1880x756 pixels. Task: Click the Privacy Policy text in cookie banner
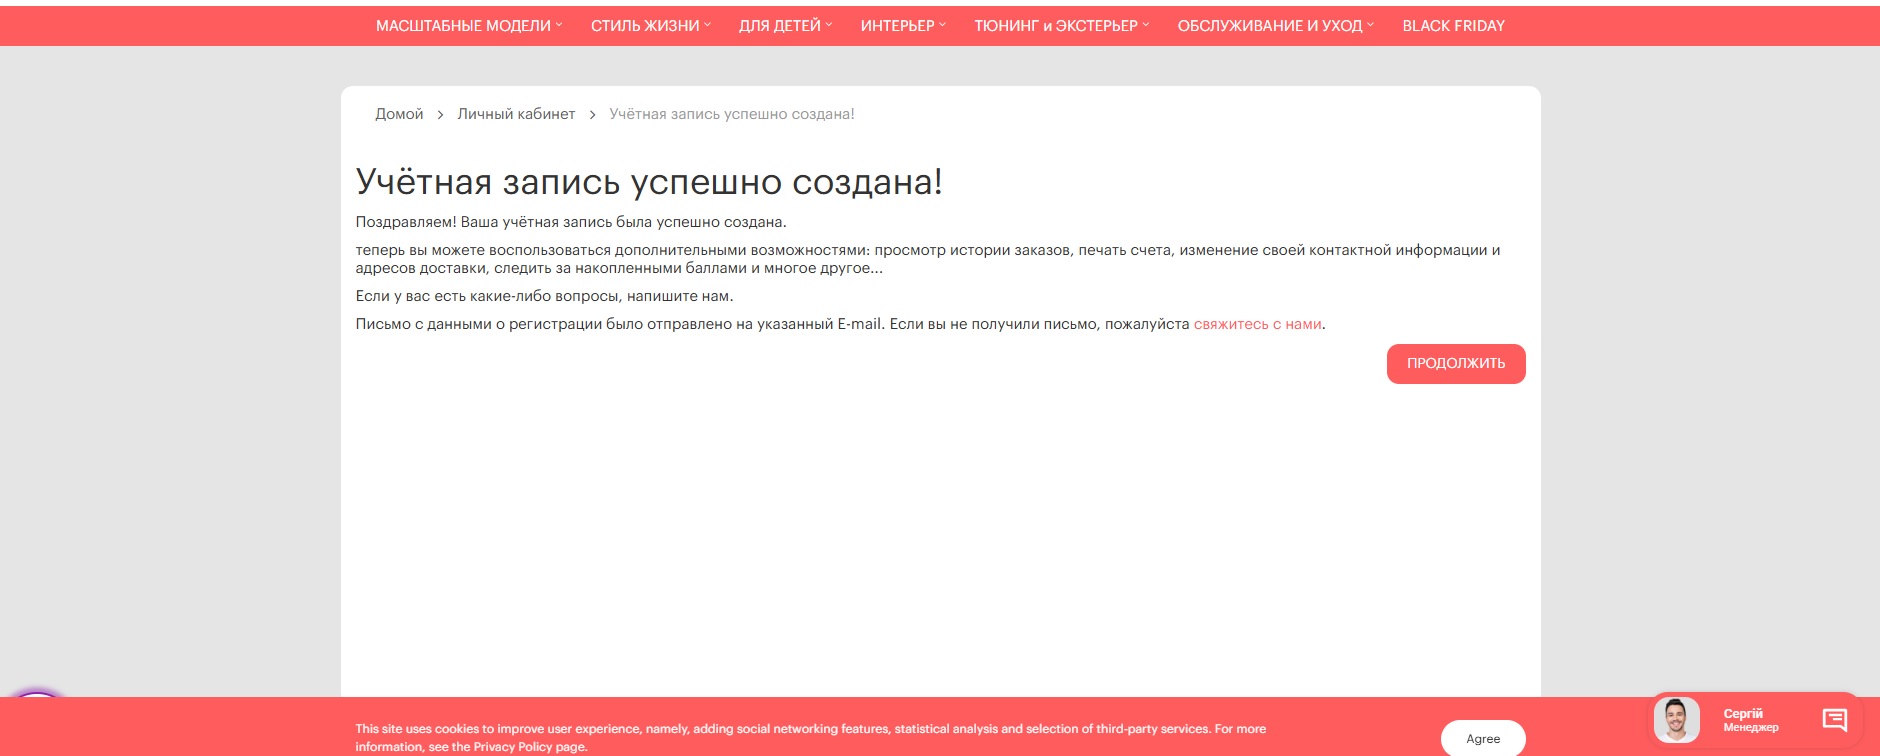514,747
